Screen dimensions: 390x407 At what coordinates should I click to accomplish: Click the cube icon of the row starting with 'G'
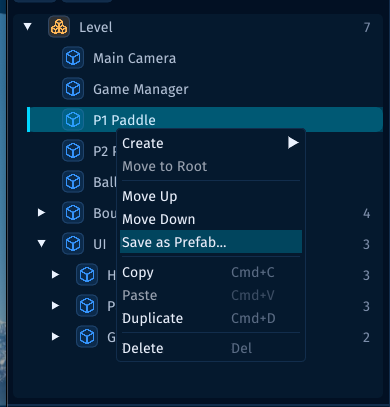coord(87,337)
